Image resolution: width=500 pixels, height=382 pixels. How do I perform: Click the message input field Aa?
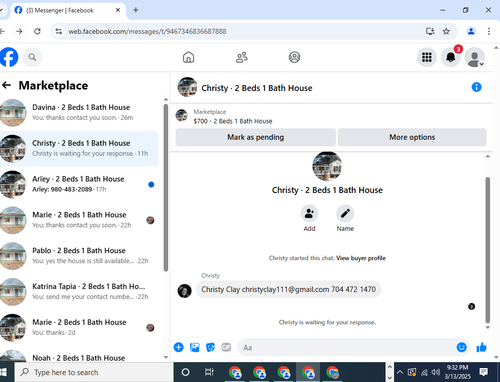347,348
